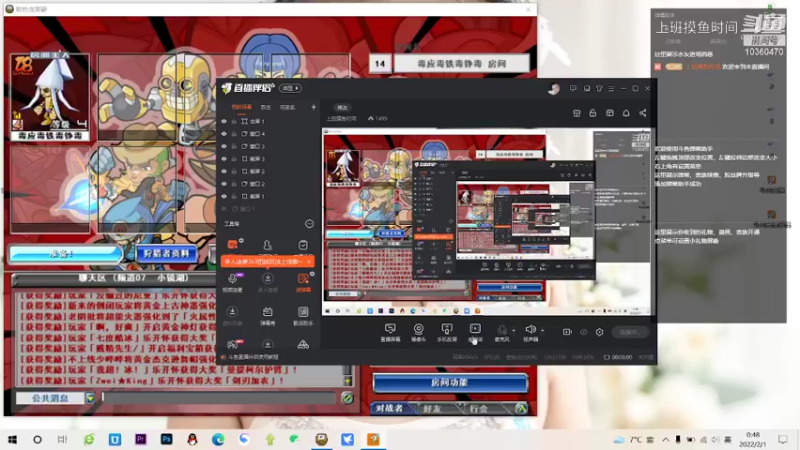Close the orange tooltip banner
800x450 pixels.
click(309, 261)
